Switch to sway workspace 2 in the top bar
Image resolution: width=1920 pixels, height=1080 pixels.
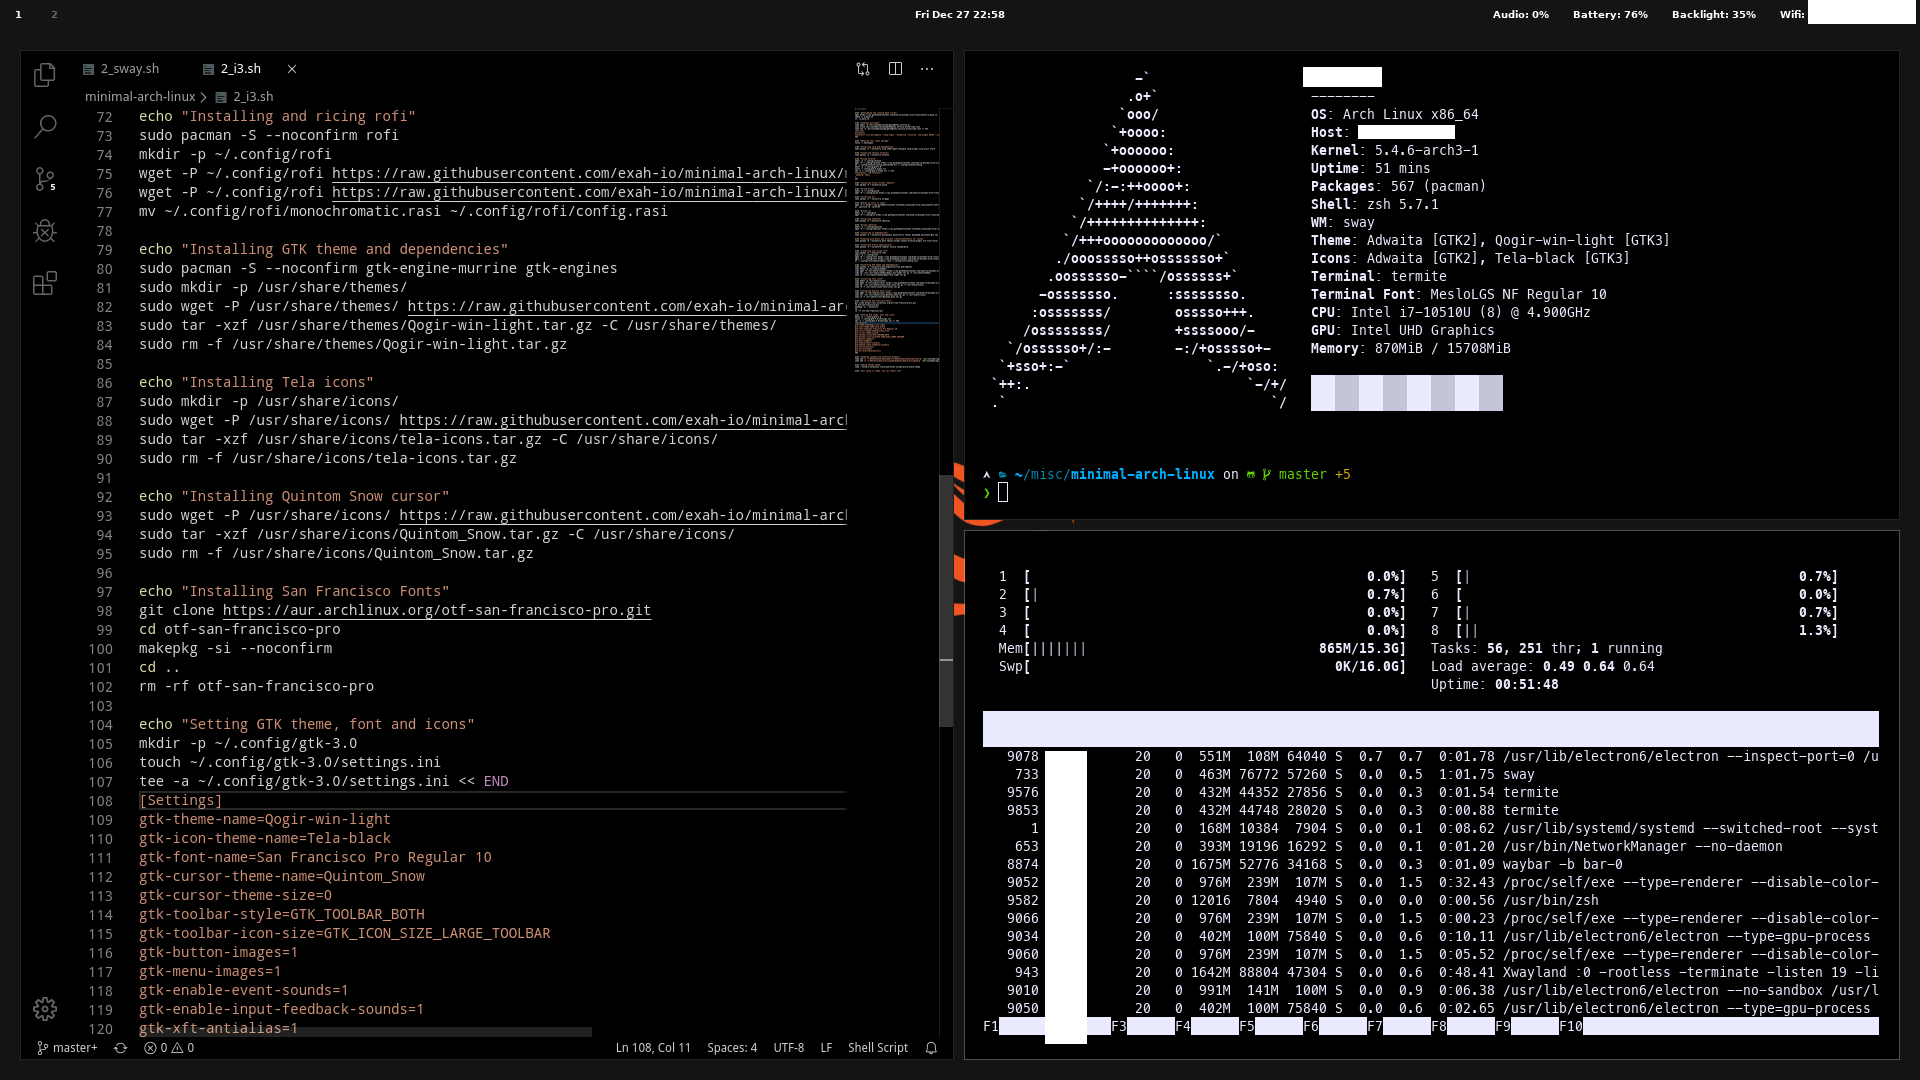coord(54,14)
